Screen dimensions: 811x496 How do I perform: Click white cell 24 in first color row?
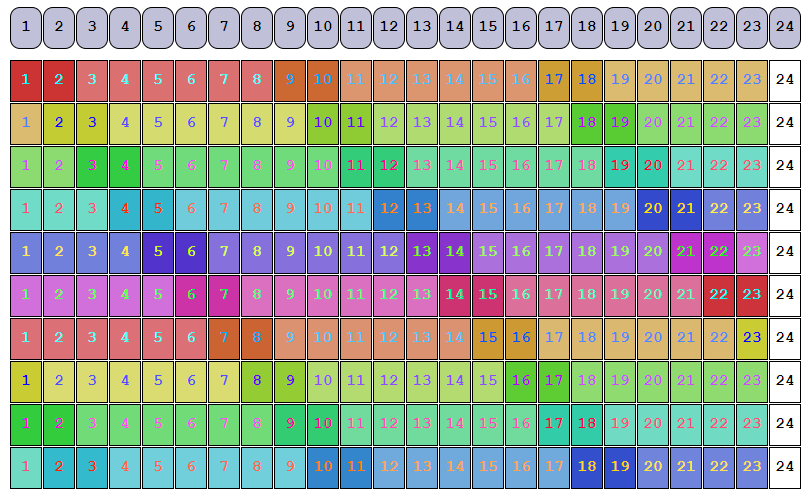[x=785, y=80]
